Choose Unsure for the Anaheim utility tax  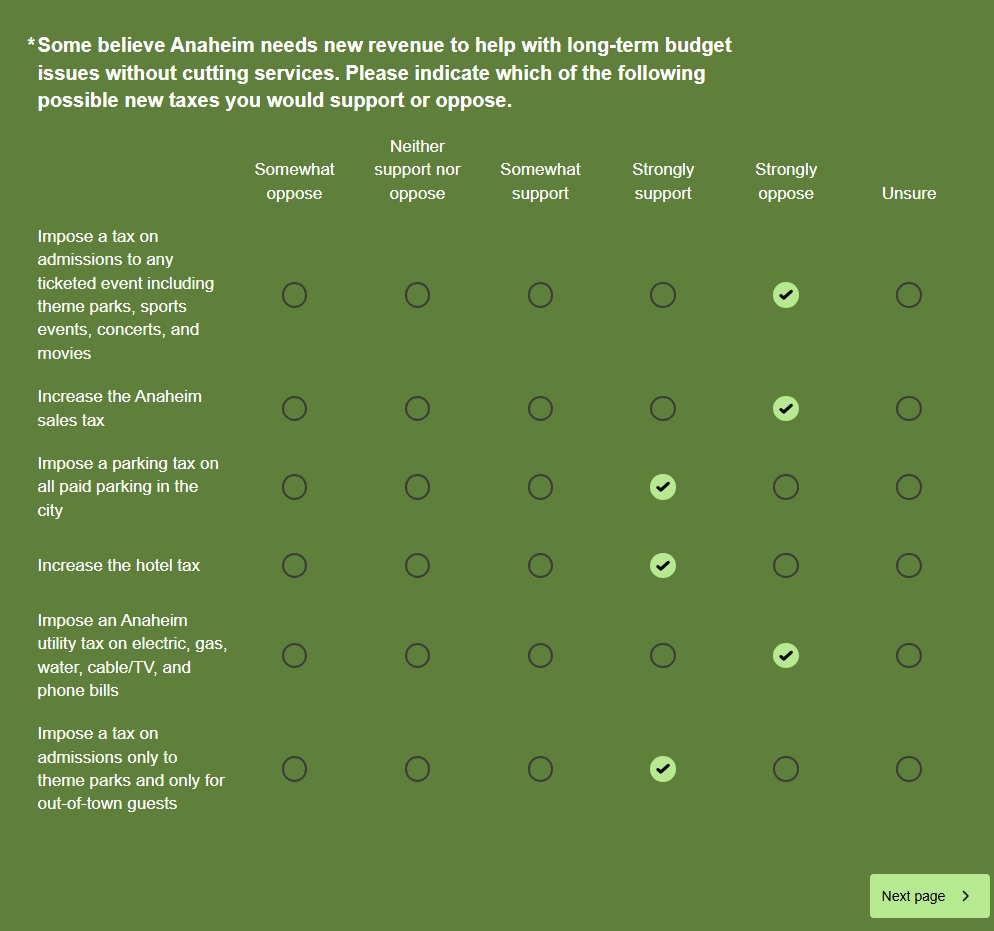tap(908, 656)
